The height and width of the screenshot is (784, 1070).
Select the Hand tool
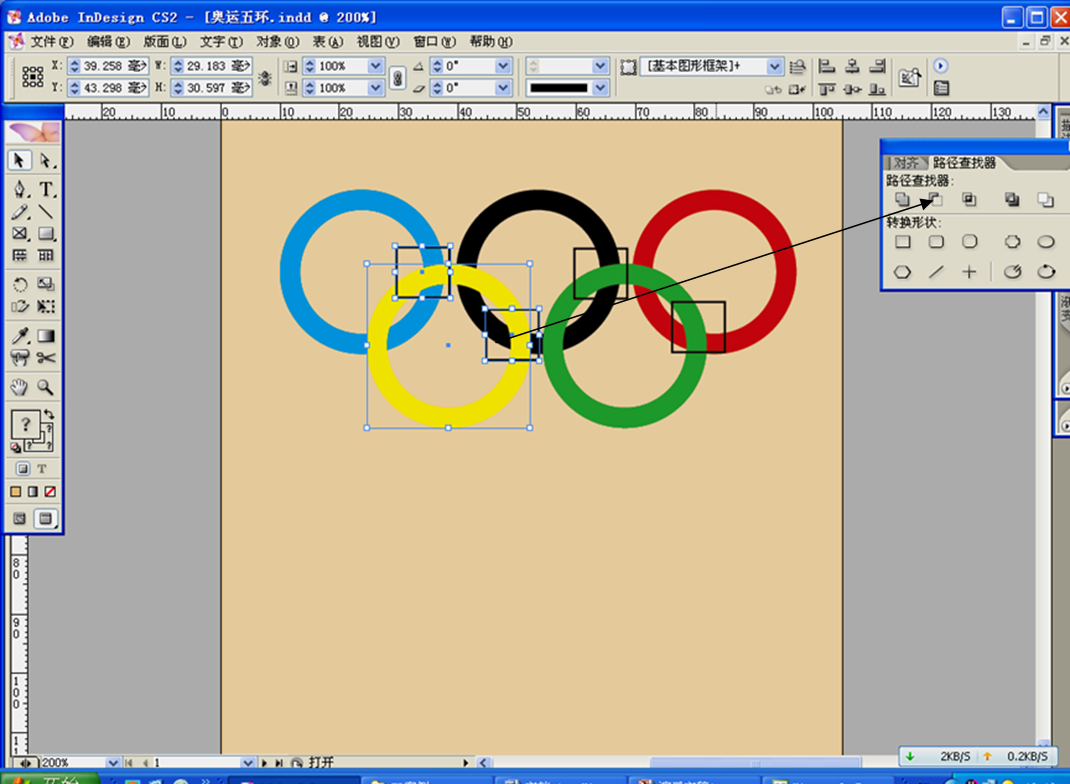point(20,387)
